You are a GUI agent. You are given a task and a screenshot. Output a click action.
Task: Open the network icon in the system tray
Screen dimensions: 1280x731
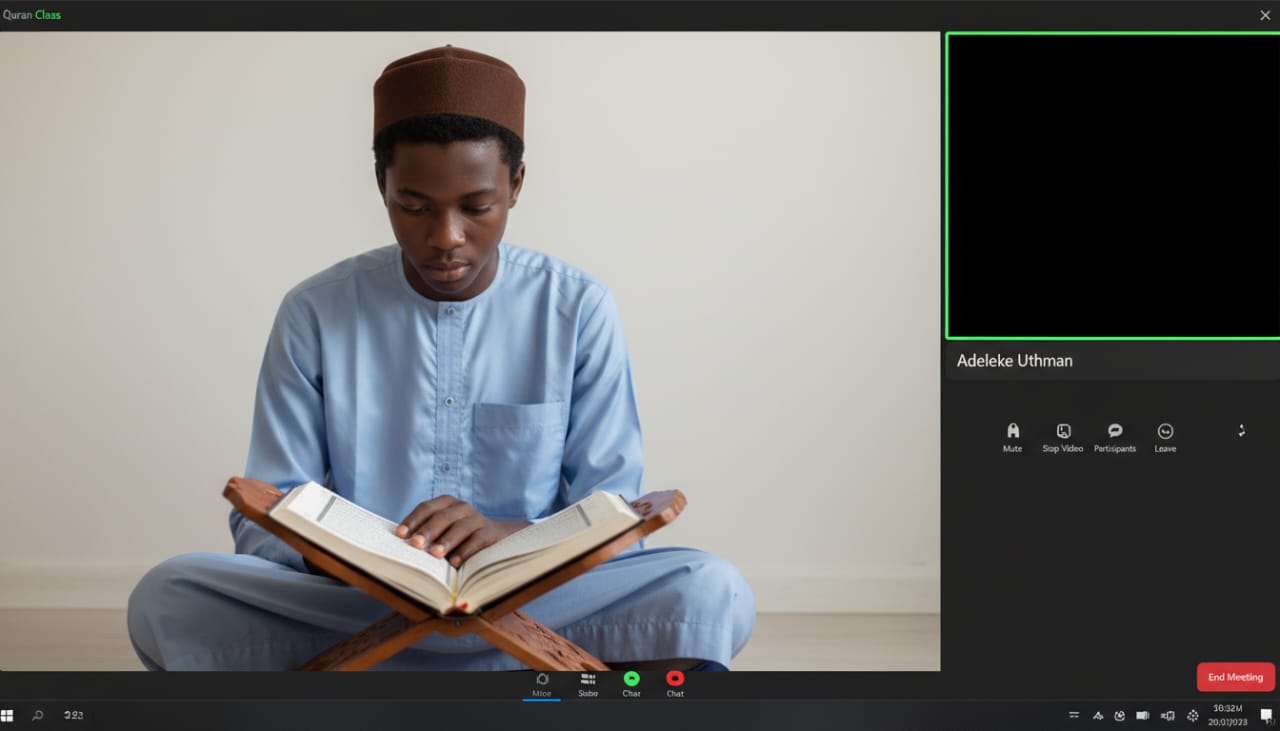(x=1141, y=715)
